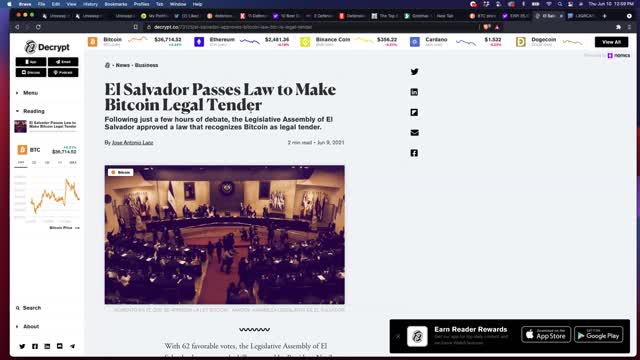Click the browser reload icon
The image size is (640, 360).
click(x=38, y=27)
